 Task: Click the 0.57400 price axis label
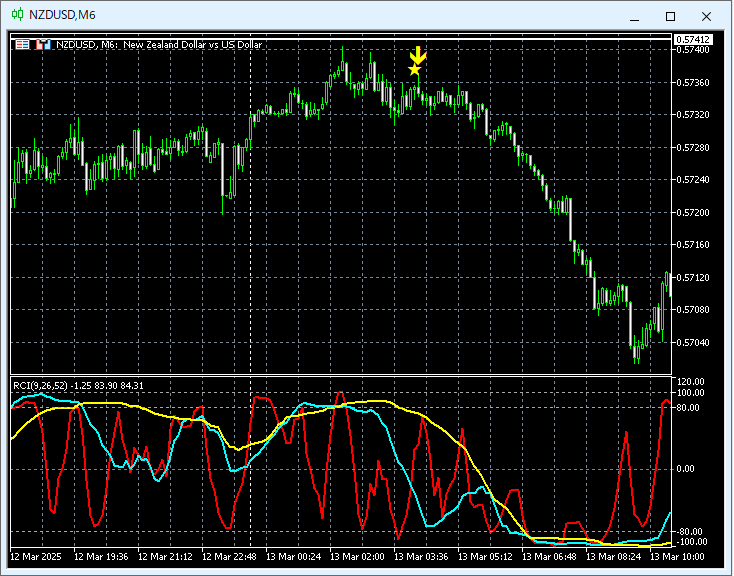coord(693,50)
